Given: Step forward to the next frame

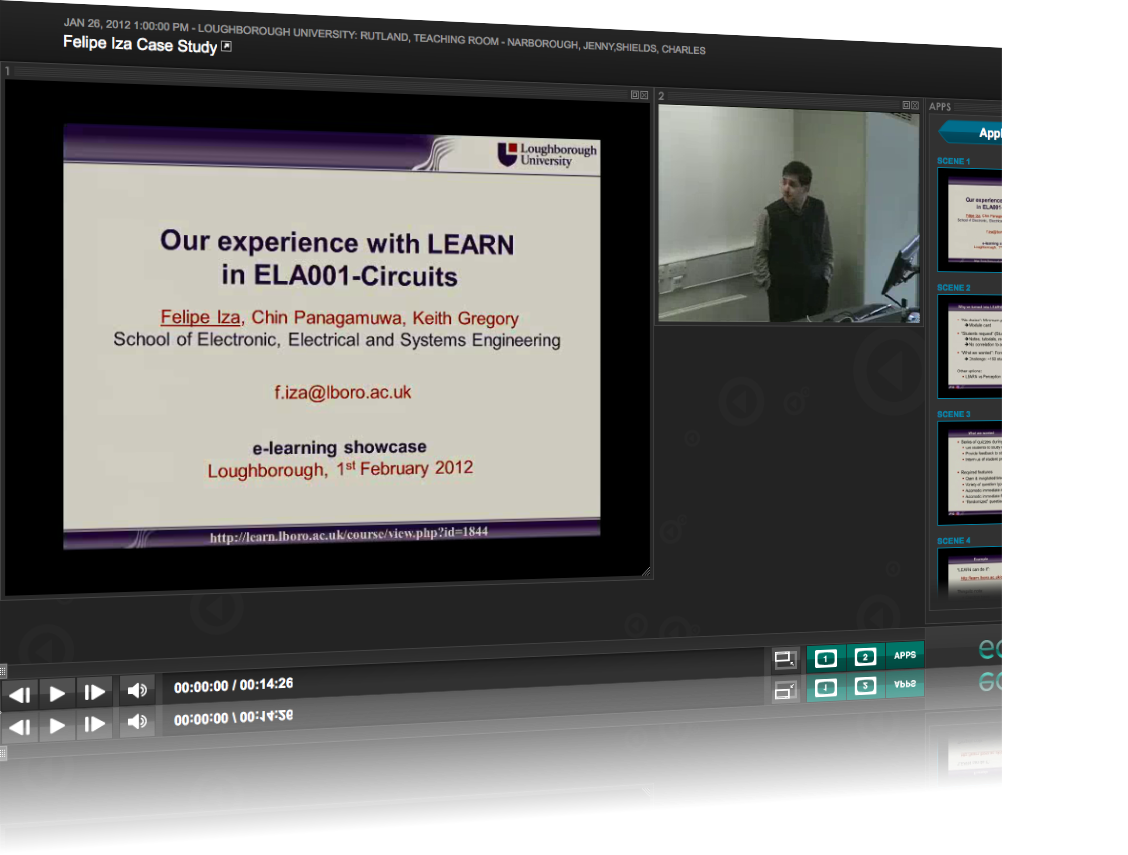Looking at the screenshot, I should (x=95, y=692).
